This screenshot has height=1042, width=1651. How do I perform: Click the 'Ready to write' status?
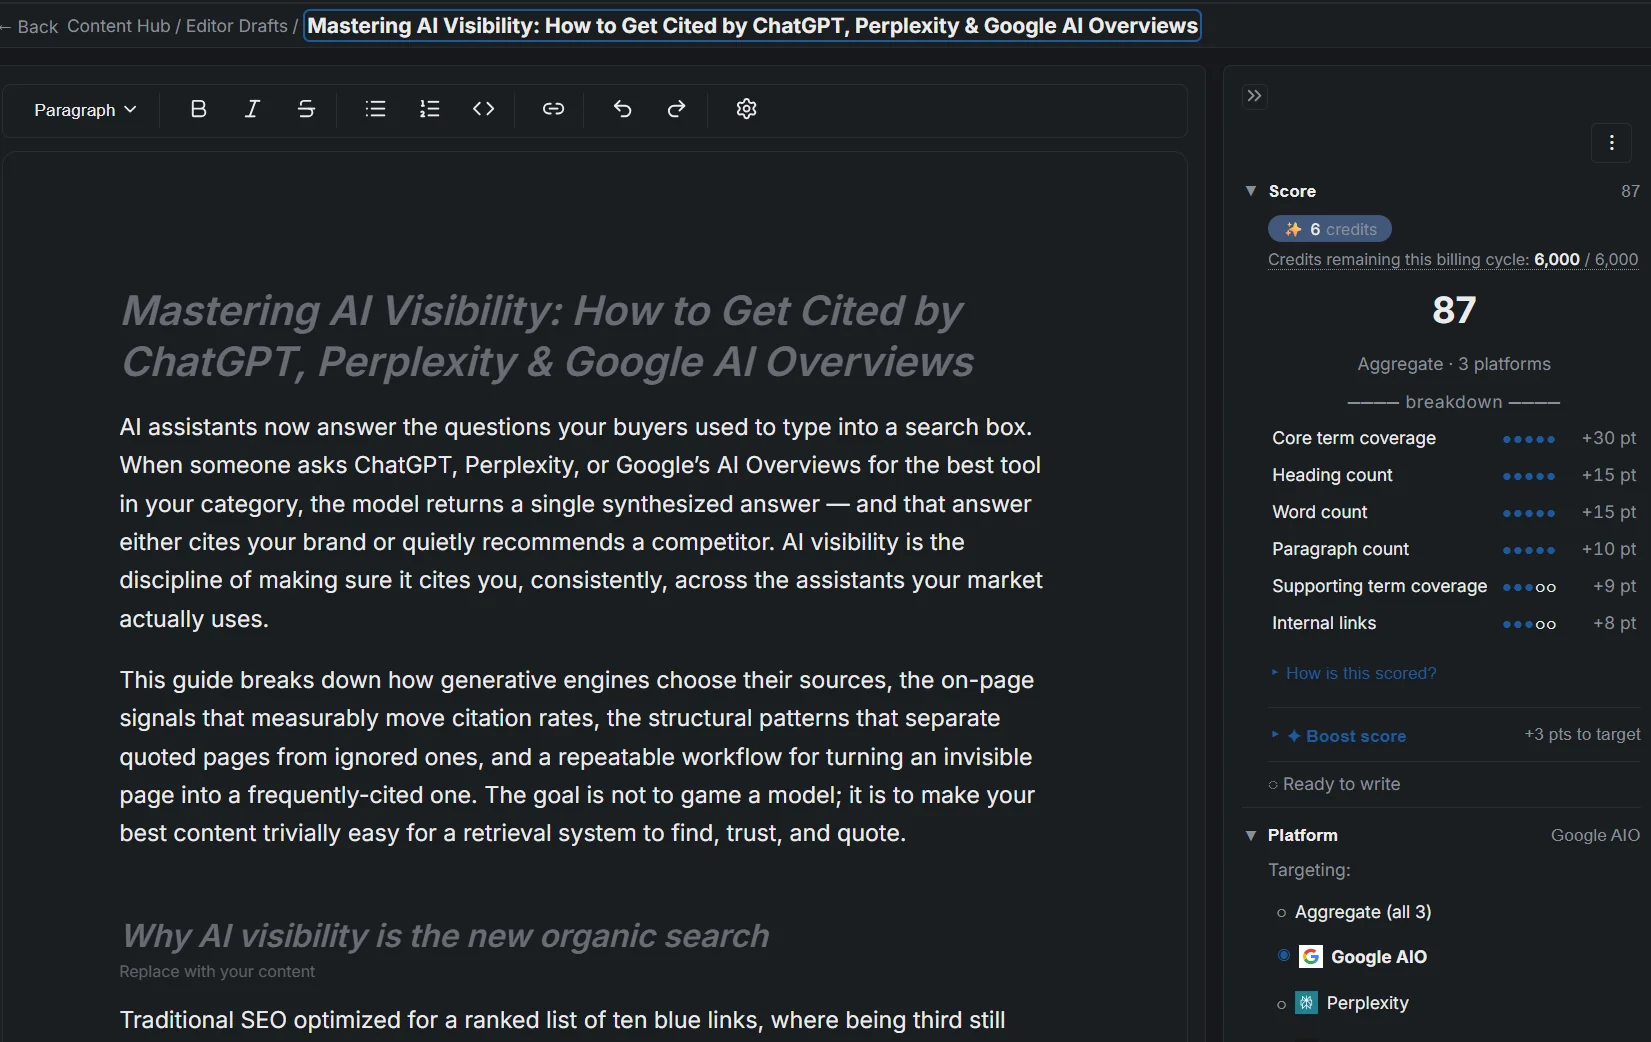pyautogui.click(x=1334, y=784)
